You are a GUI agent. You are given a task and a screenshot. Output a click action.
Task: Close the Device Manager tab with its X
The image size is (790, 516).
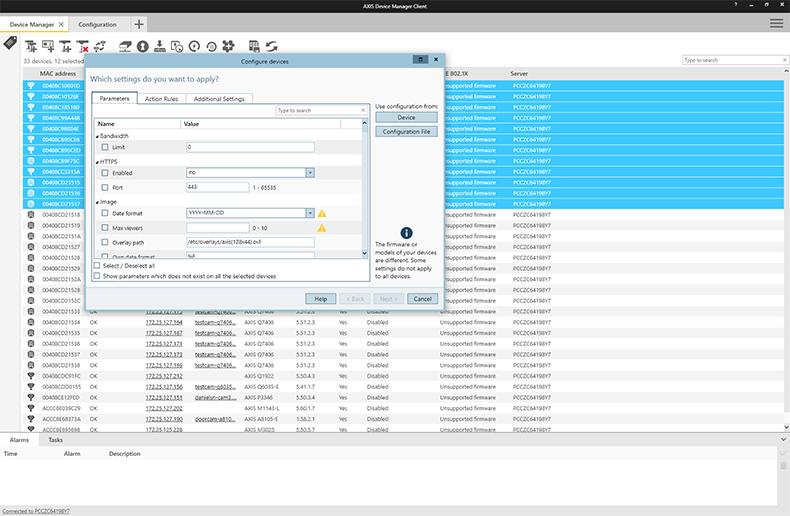tap(61, 24)
